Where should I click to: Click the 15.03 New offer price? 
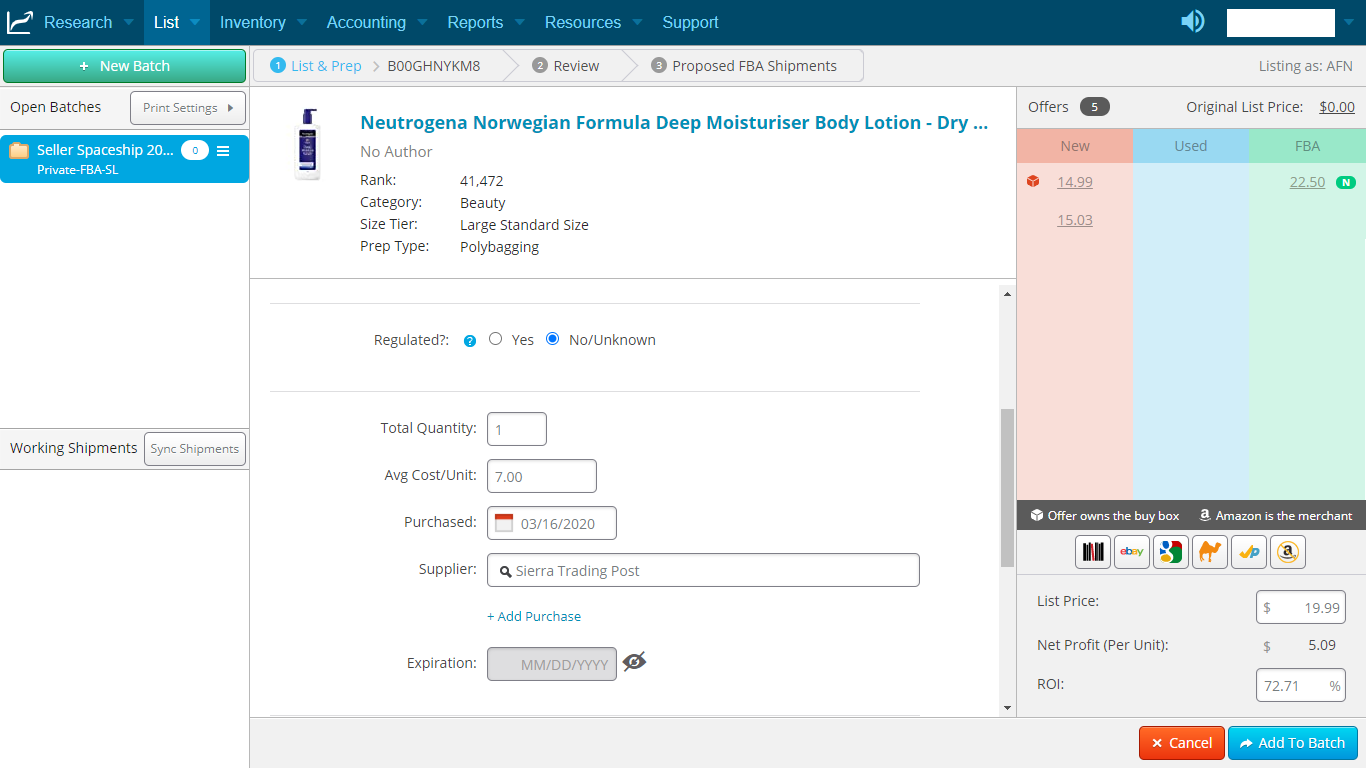pos(1075,220)
